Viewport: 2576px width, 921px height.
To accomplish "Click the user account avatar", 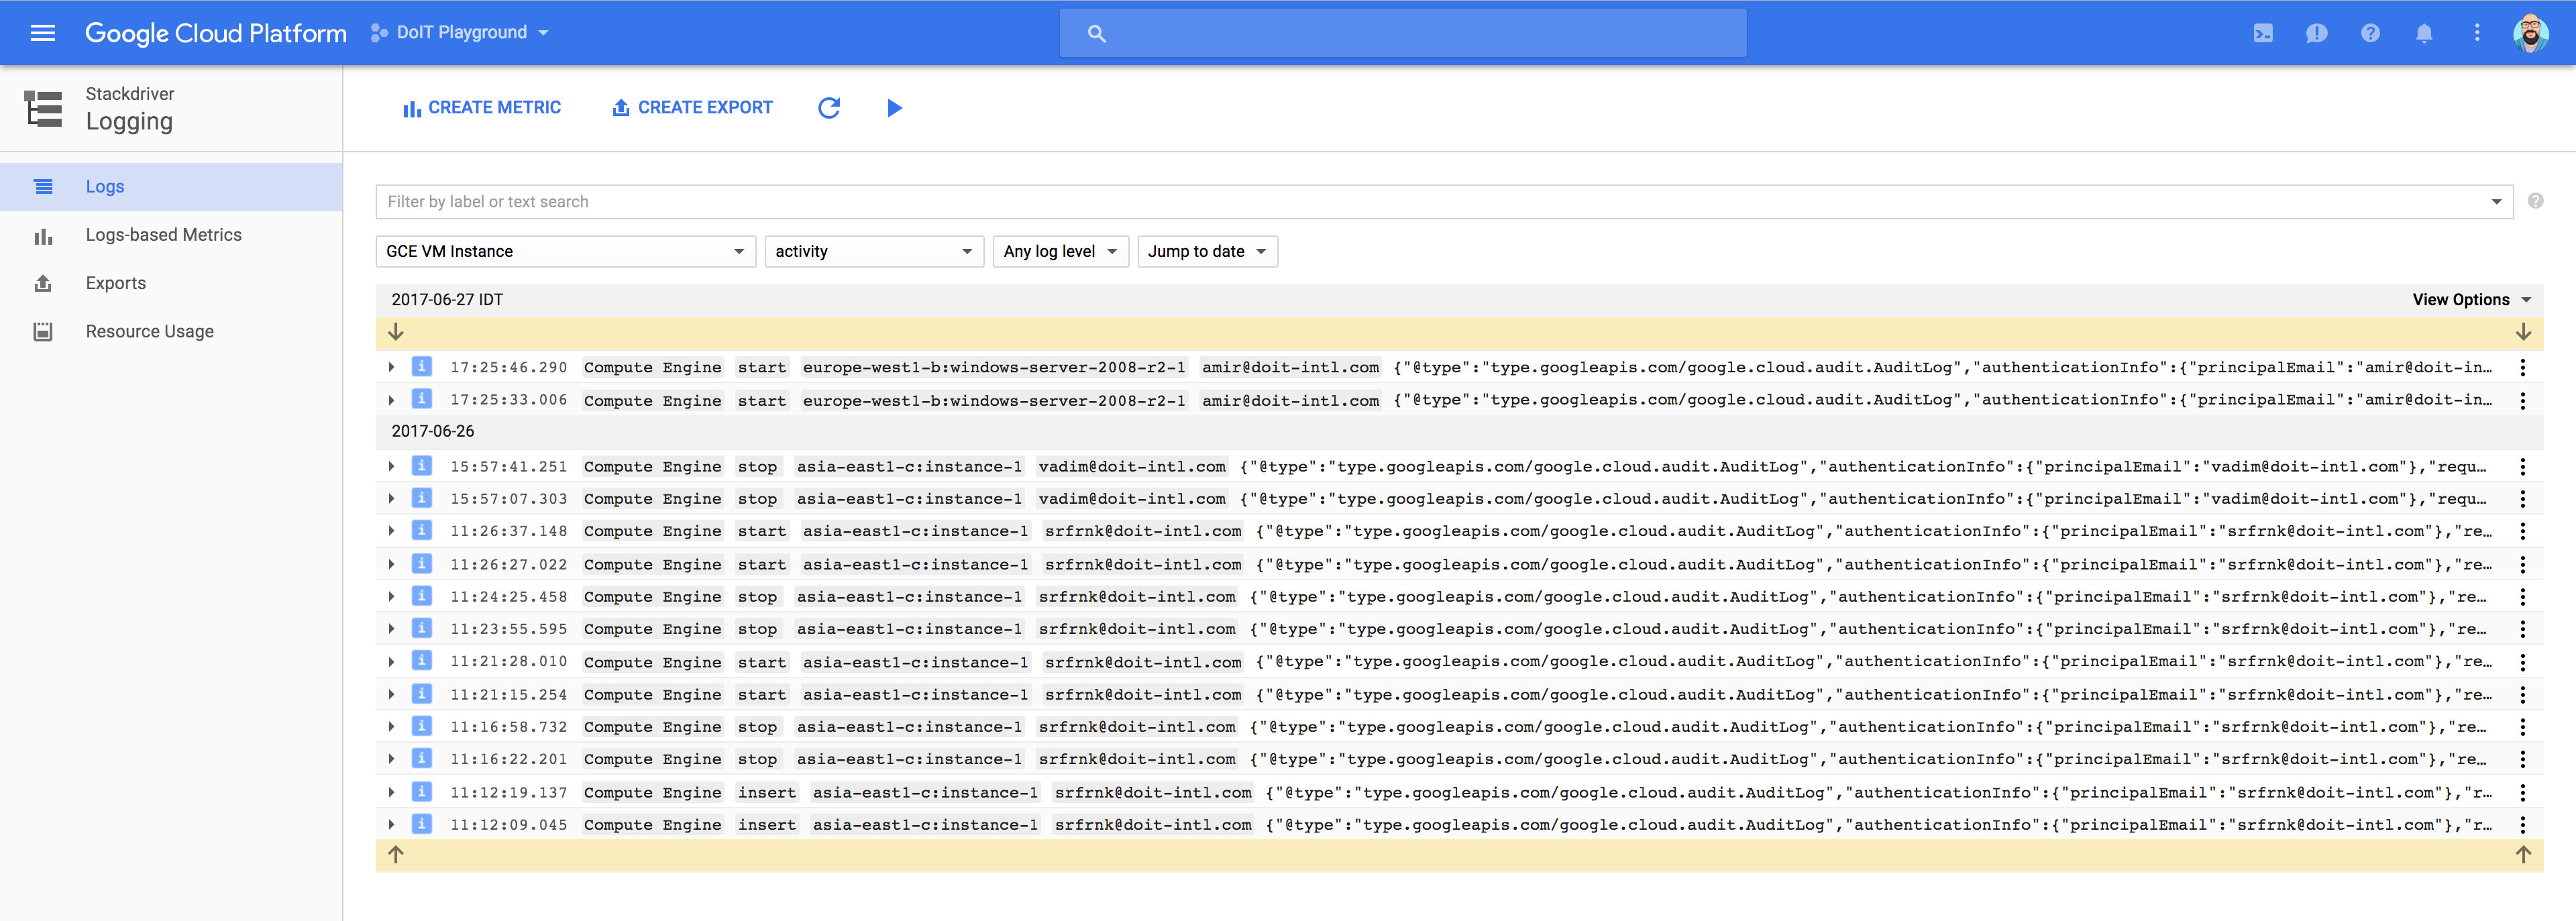I will 2531,33.
